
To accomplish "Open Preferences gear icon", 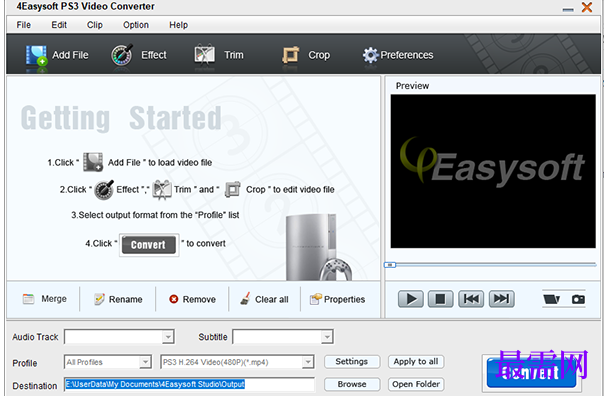I will (x=370, y=55).
